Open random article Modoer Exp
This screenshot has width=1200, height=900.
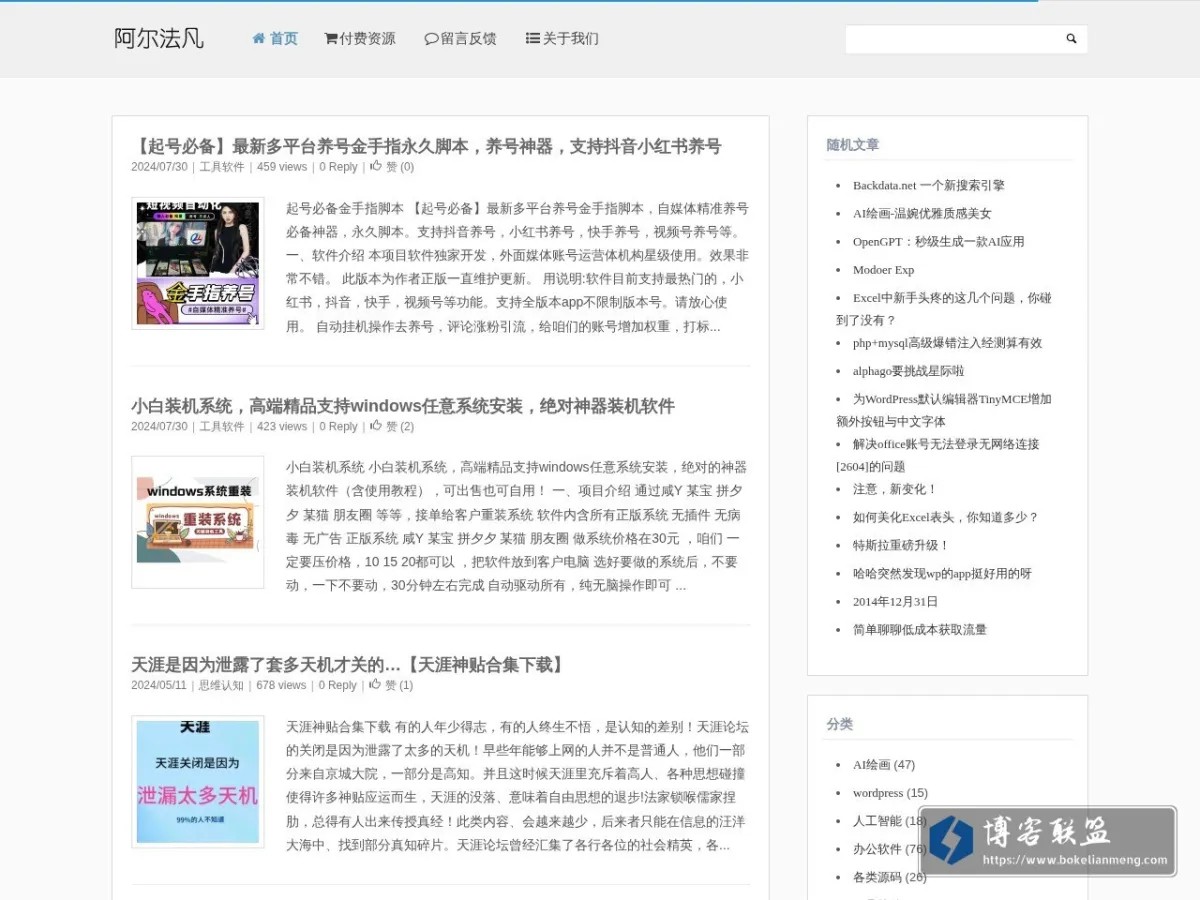[x=883, y=269]
